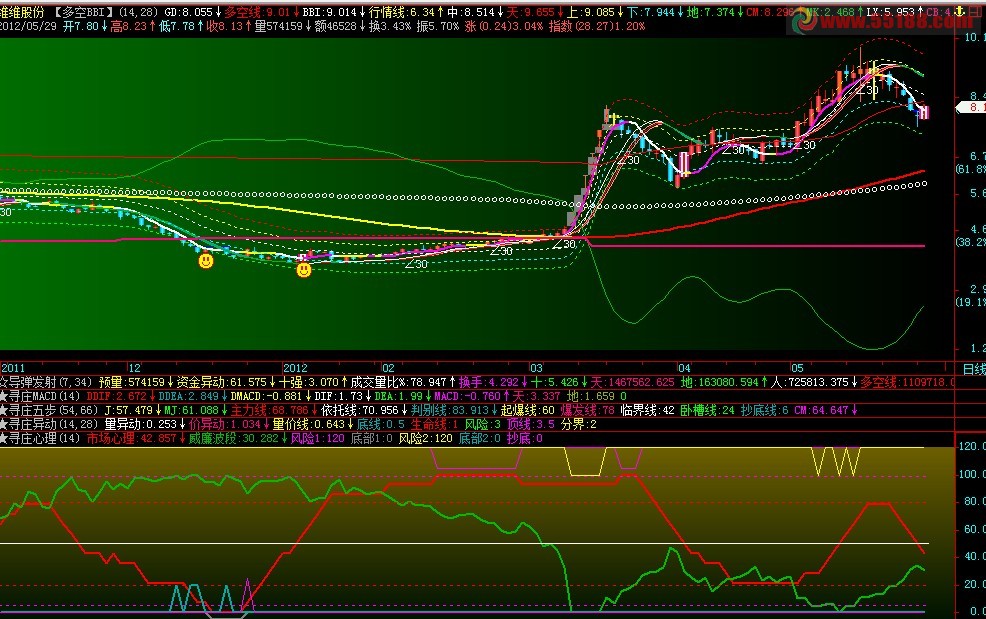
Task: Click the star icon beside 寻庄心理
Action: 3,438
